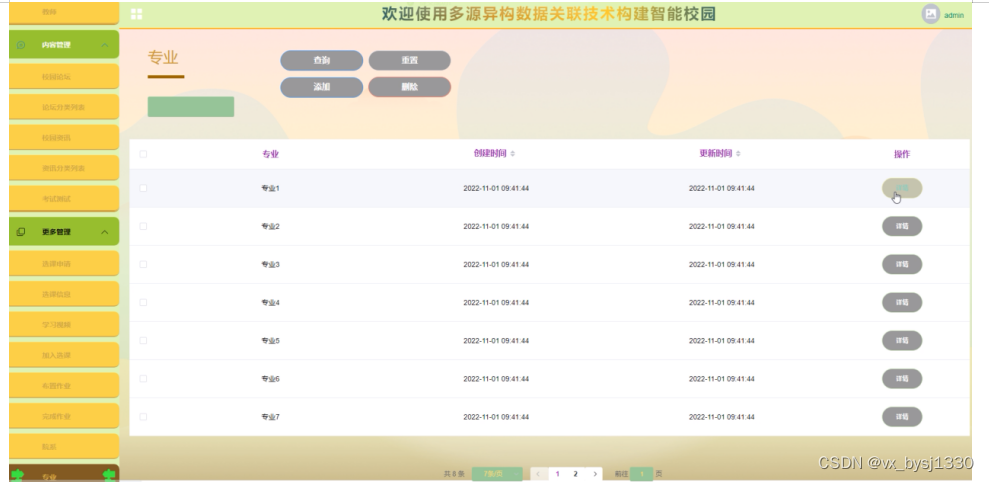Open 详情 for 专业6
This screenshot has height=482, width=989.
pos(902,379)
